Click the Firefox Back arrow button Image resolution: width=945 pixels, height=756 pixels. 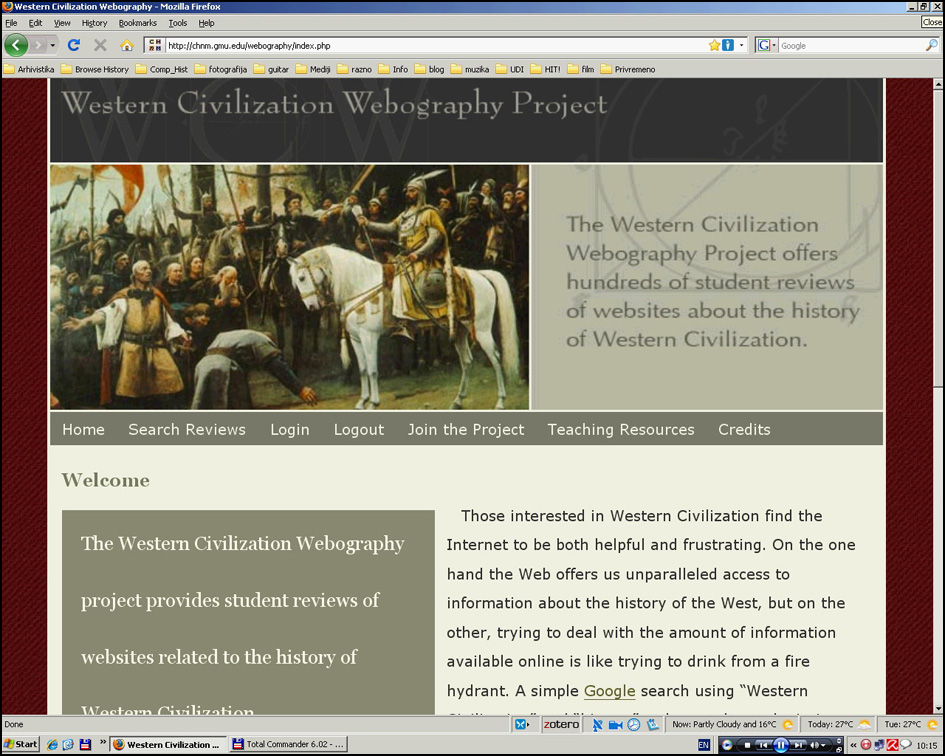click(x=16, y=45)
